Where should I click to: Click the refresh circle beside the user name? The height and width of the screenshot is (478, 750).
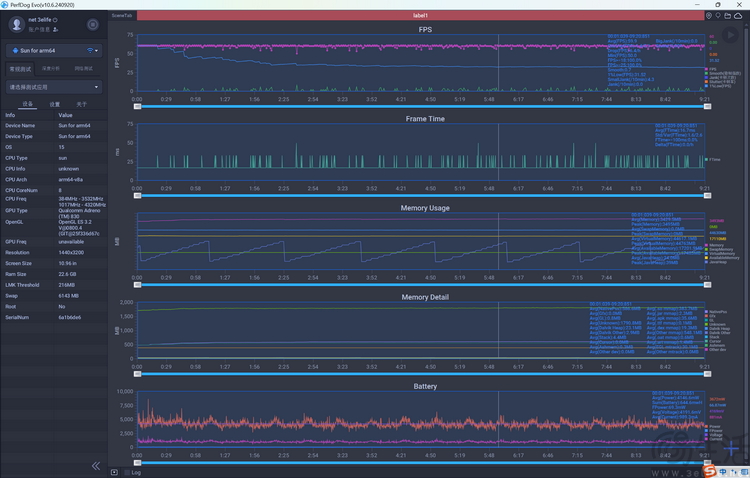click(x=55, y=20)
